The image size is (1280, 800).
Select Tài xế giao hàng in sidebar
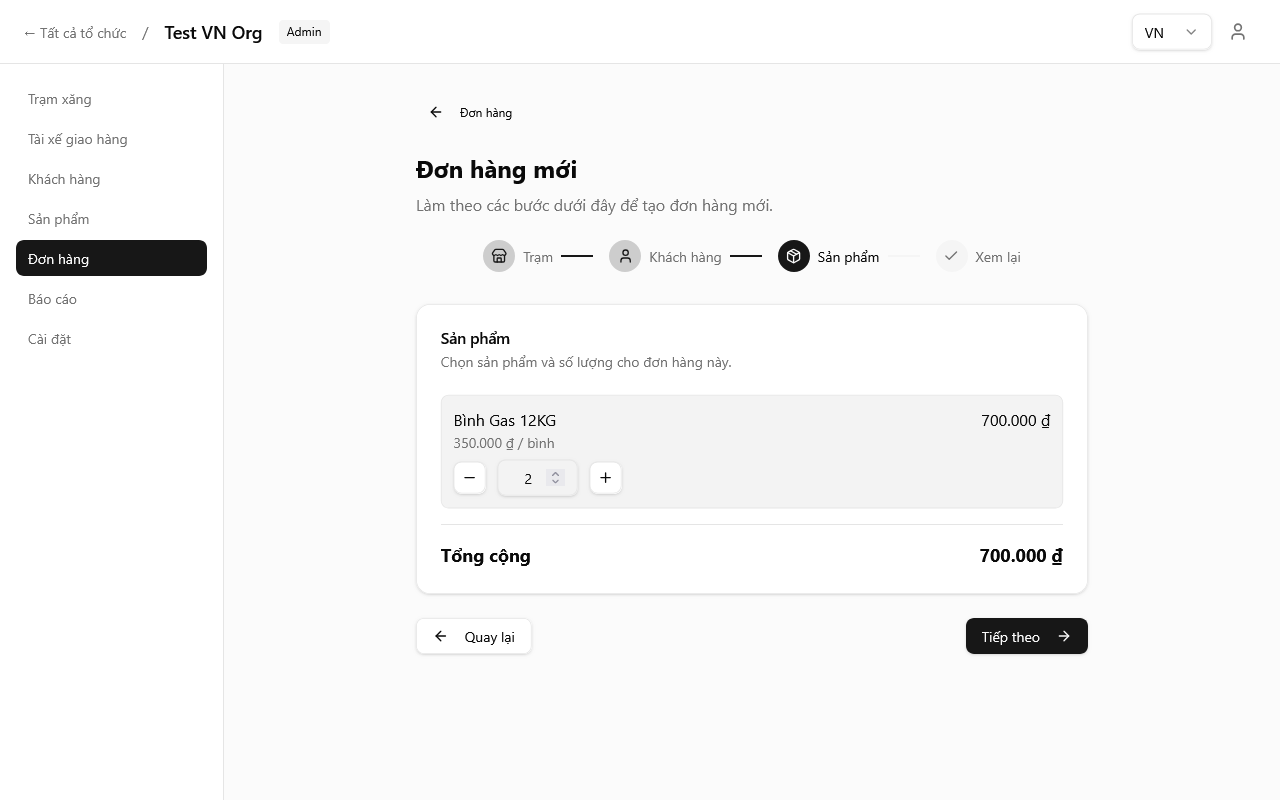click(x=78, y=139)
